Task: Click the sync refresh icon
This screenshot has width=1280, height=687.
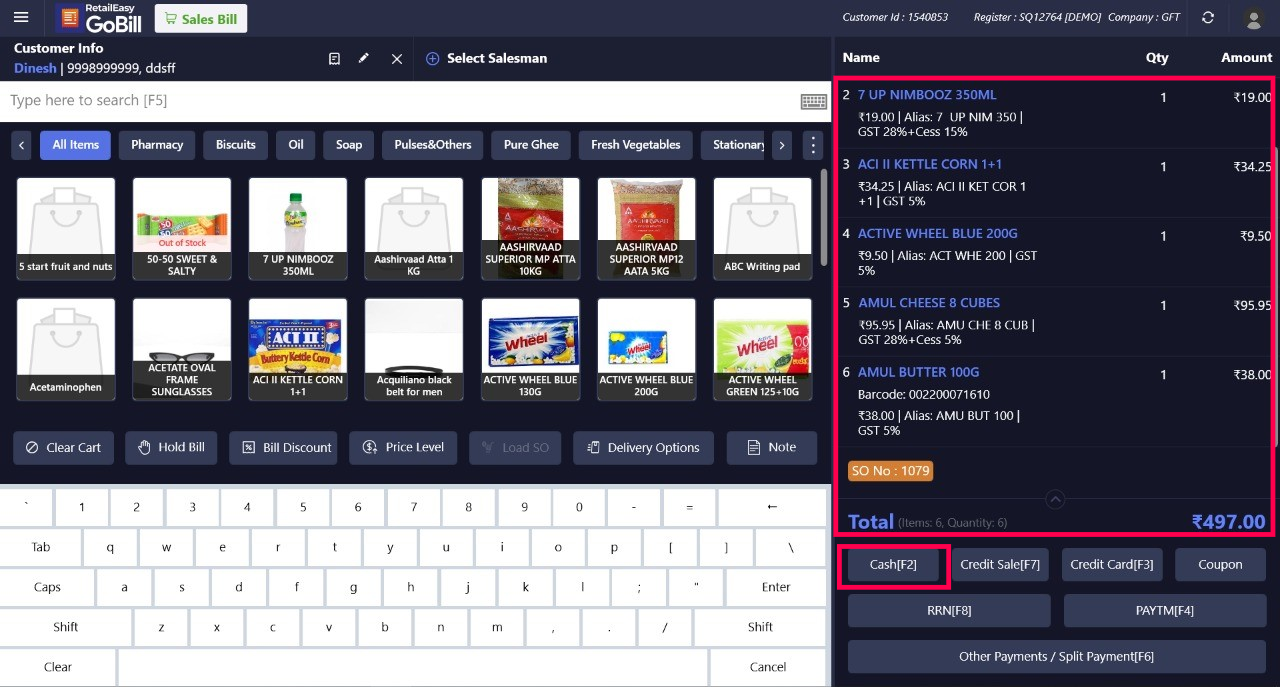Action: coord(1208,18)
